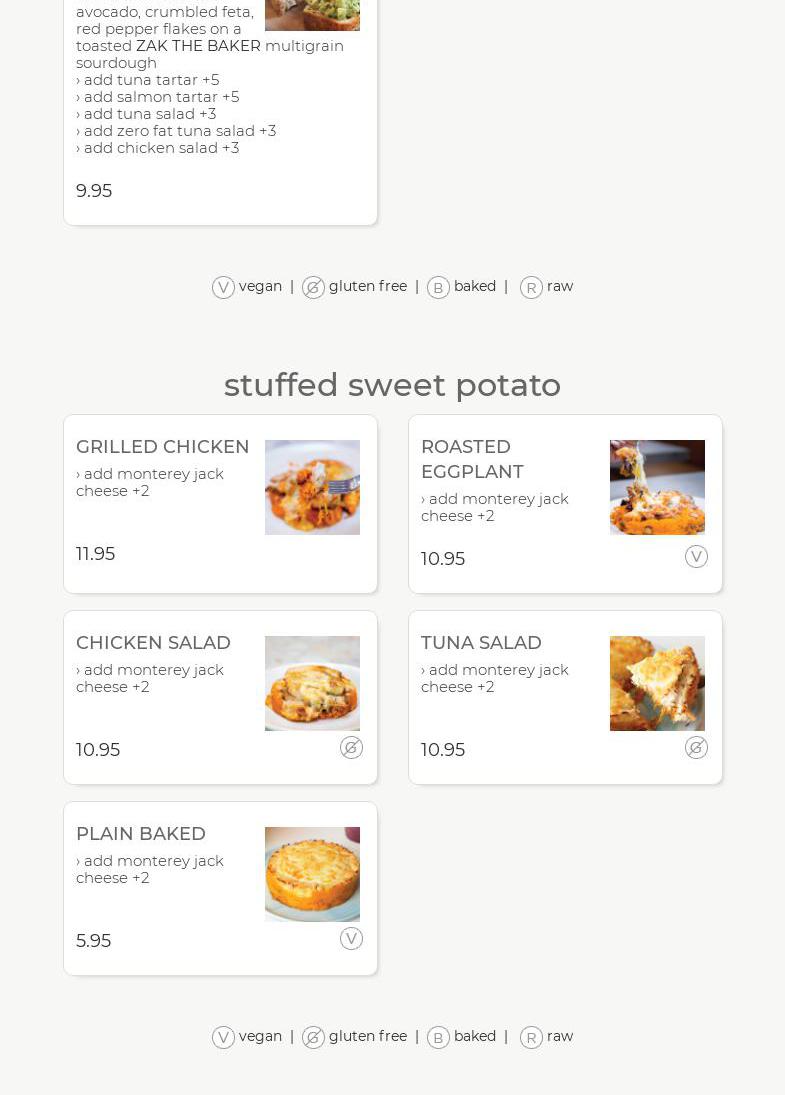Screen dimensions: 785x1095
Task: Open the Roasted Eggplant photo
Action: tap(657, 487)
